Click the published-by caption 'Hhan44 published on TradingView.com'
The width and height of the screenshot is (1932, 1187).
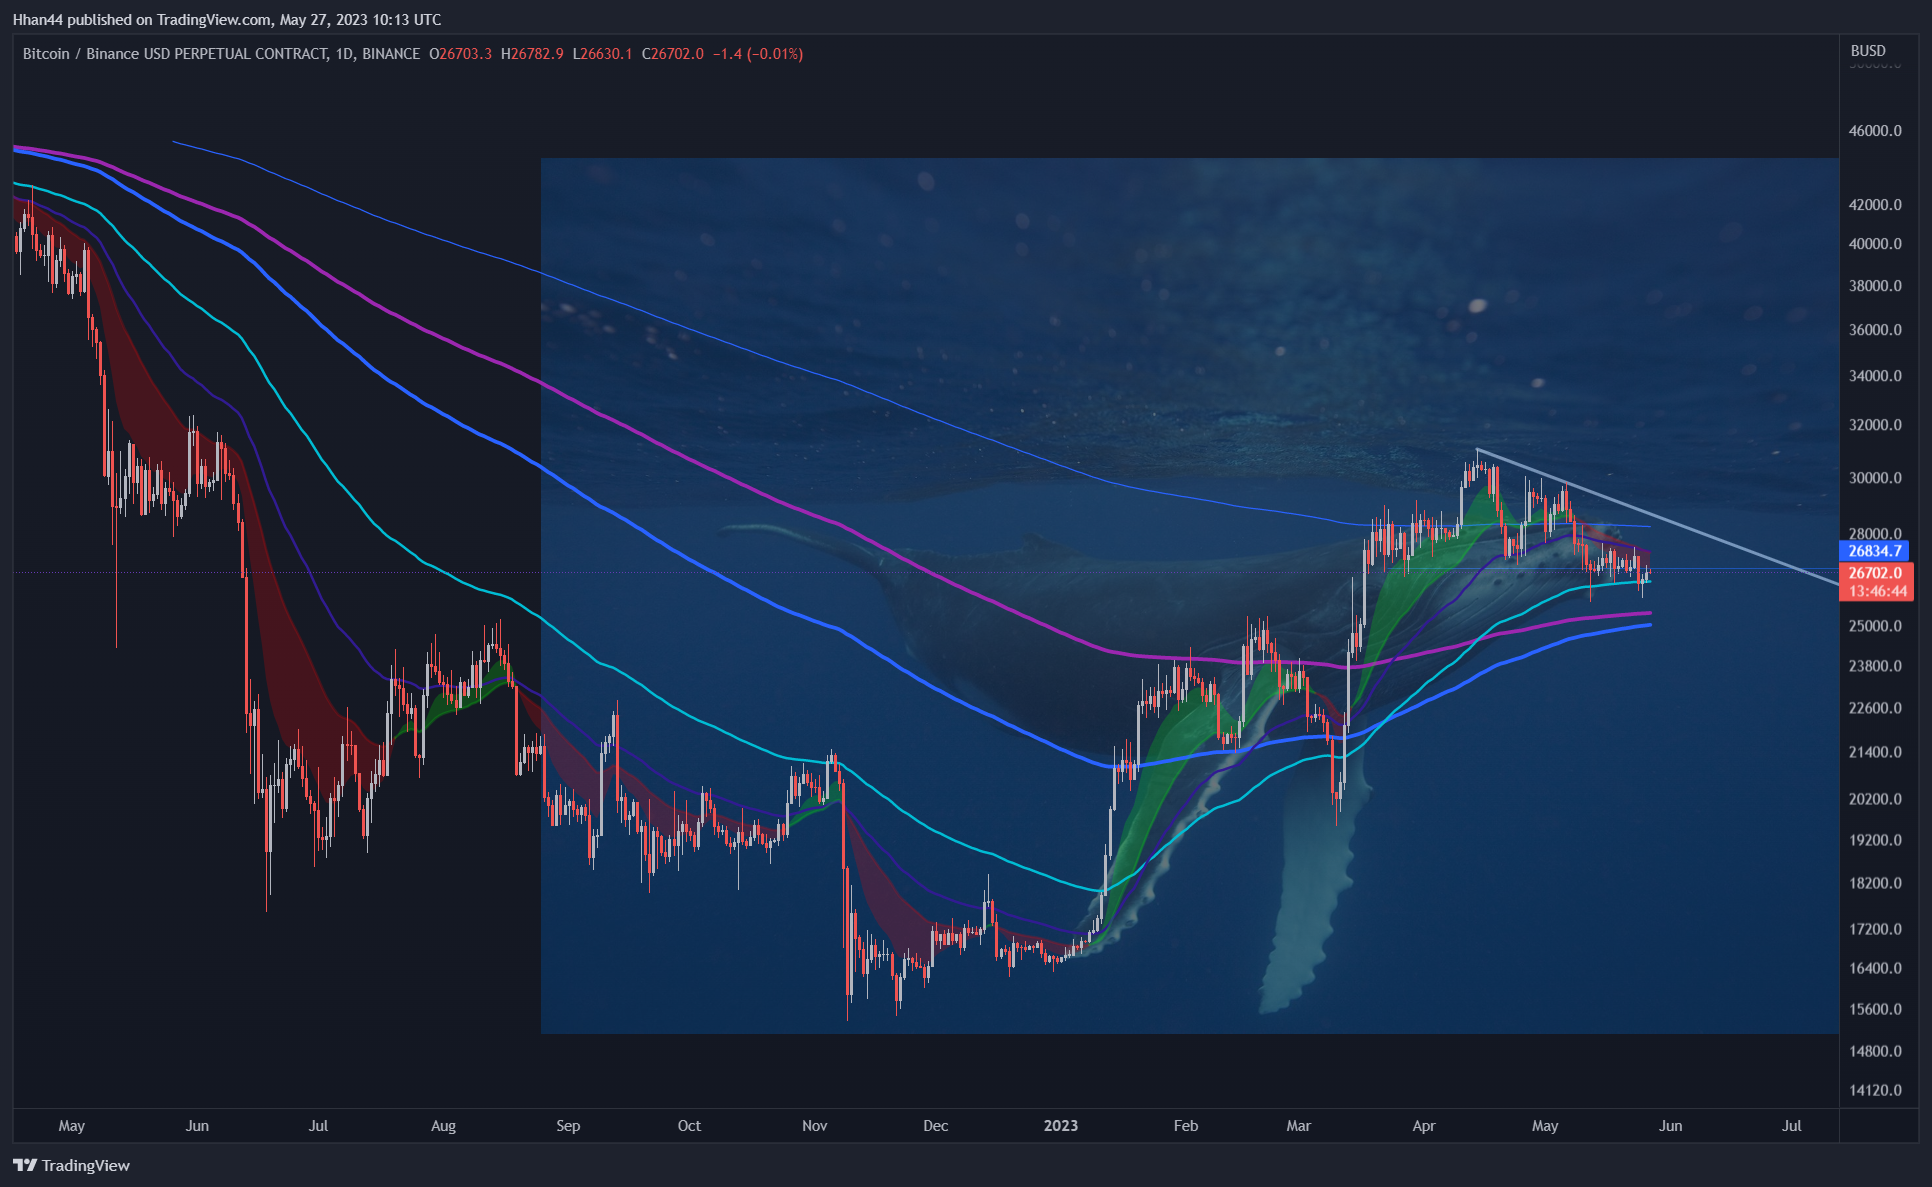pos(140,19)
